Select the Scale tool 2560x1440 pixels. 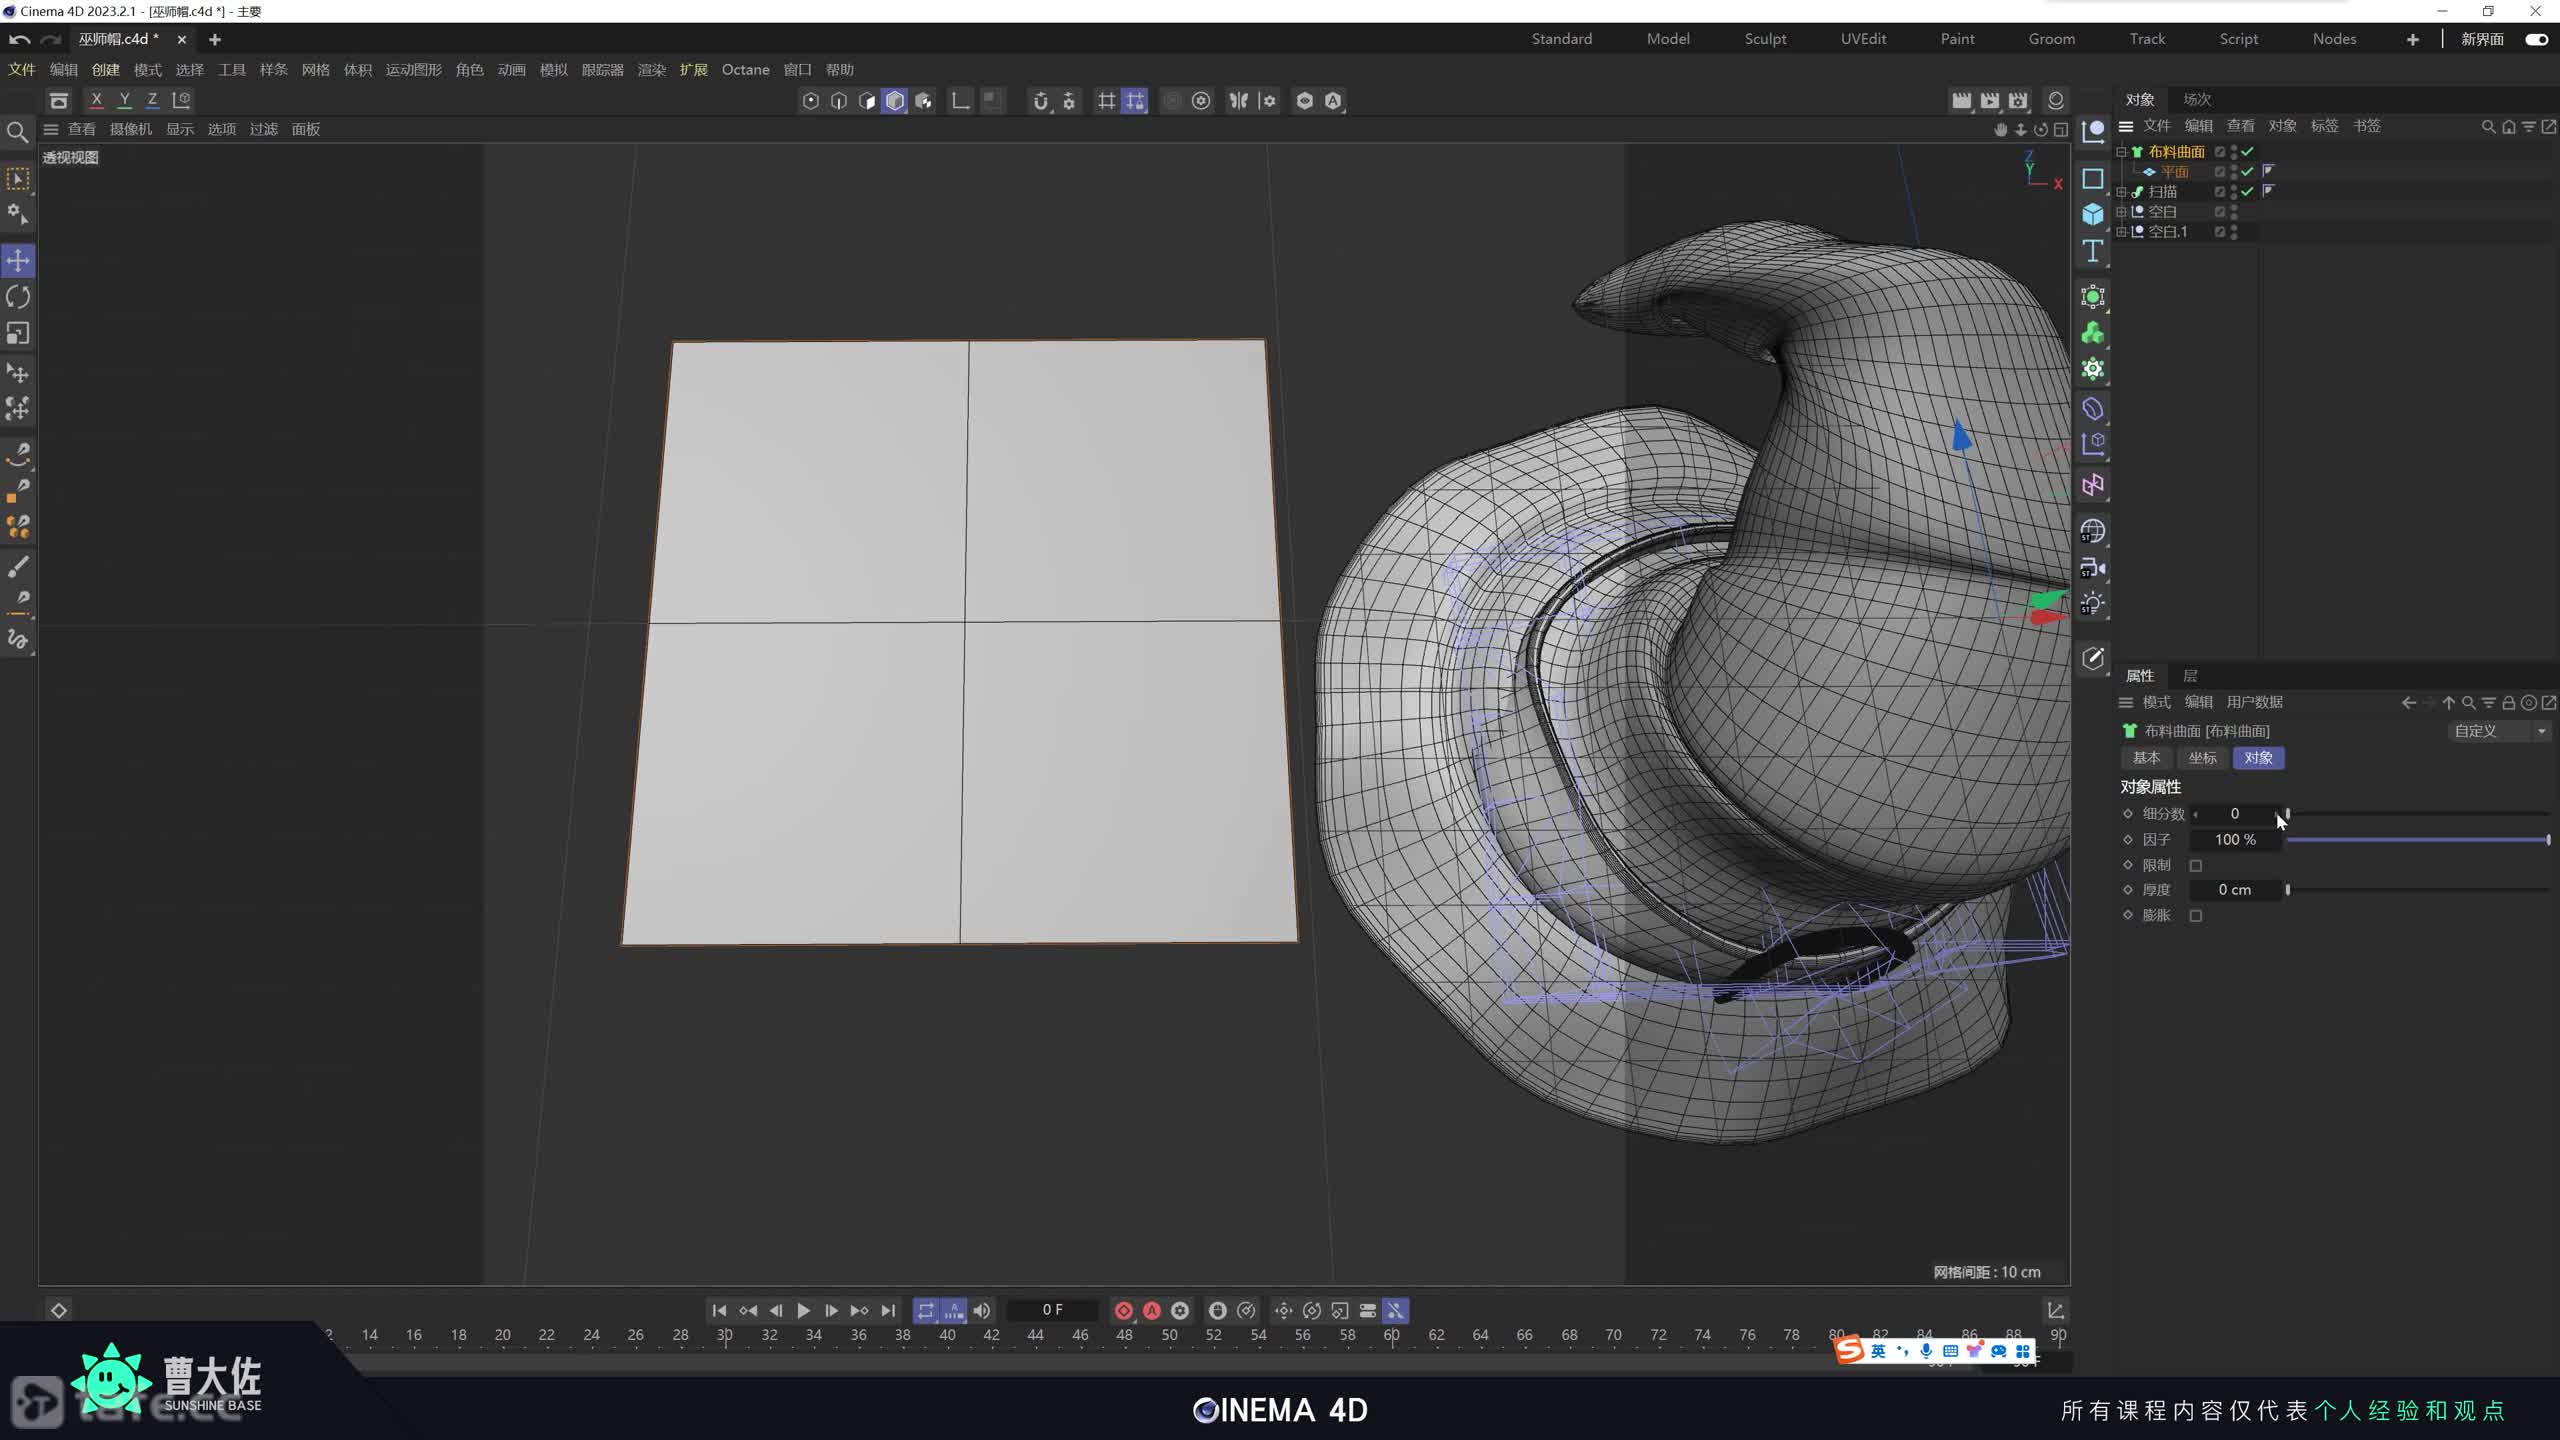[x=18, y=333]
